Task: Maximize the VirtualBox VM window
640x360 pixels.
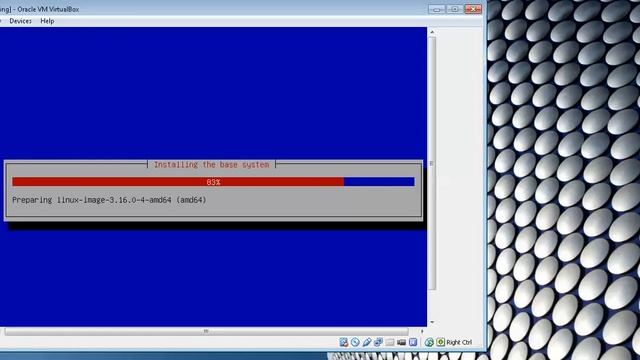Action: tap(455, 9)
